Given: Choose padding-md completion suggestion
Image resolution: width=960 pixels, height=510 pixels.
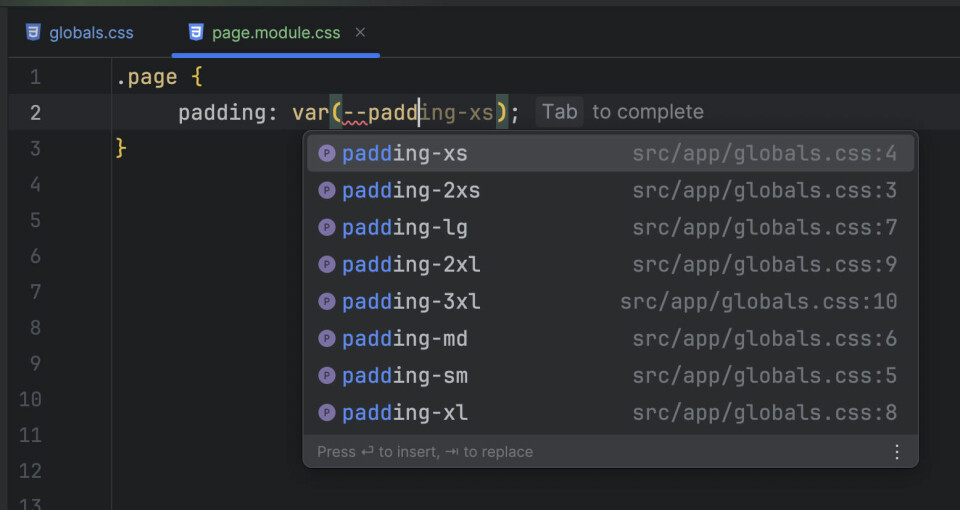Looking at the screenshot, I should pos(610,339).
